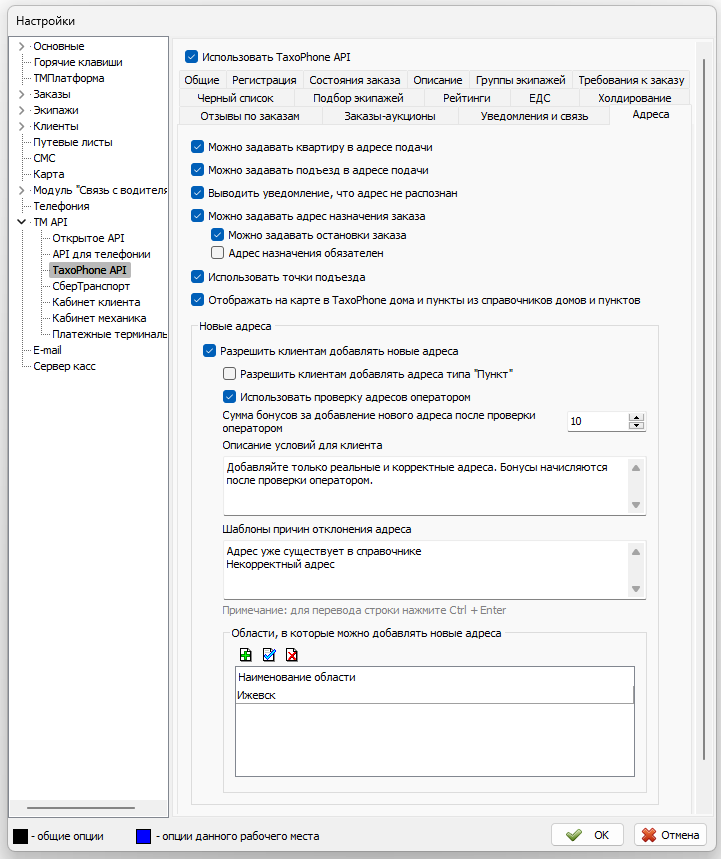The width and height of the screenshot is (721, 859).
Task: Select Горячие клавиши in the tree
Action: coord(78,62)
